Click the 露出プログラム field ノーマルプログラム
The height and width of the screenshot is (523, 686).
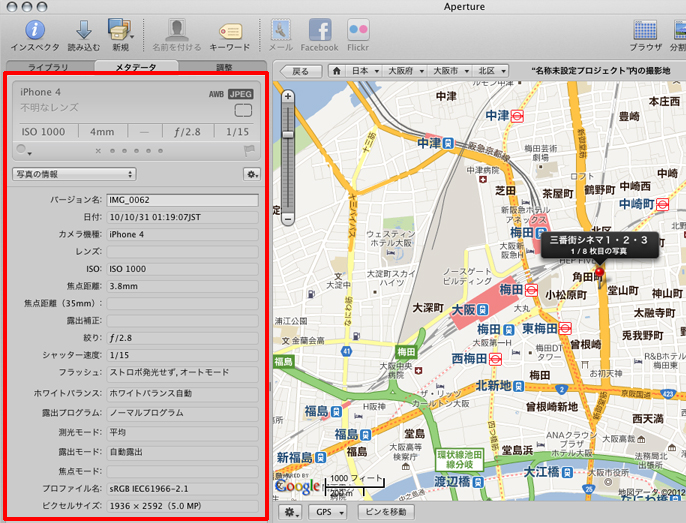coord(182,414)
